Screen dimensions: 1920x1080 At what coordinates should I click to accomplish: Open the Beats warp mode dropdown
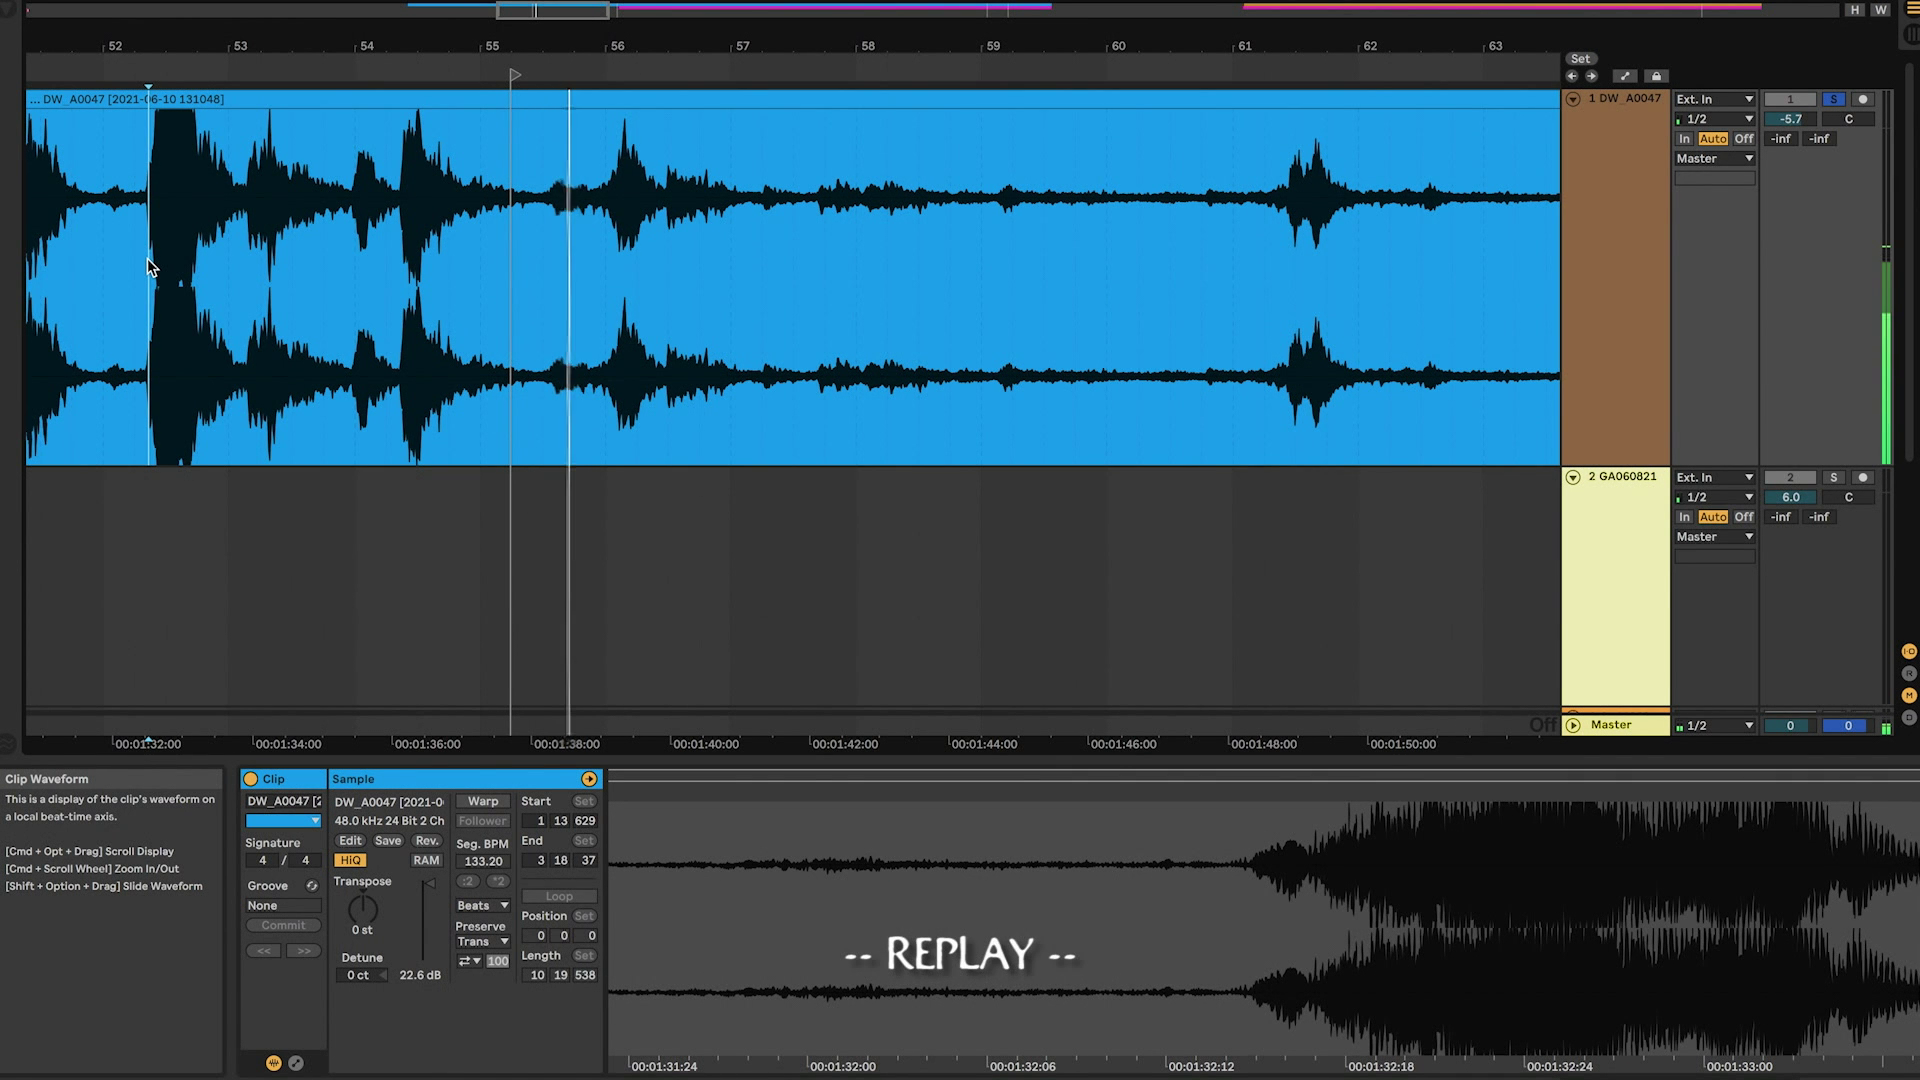pos(483,905)
